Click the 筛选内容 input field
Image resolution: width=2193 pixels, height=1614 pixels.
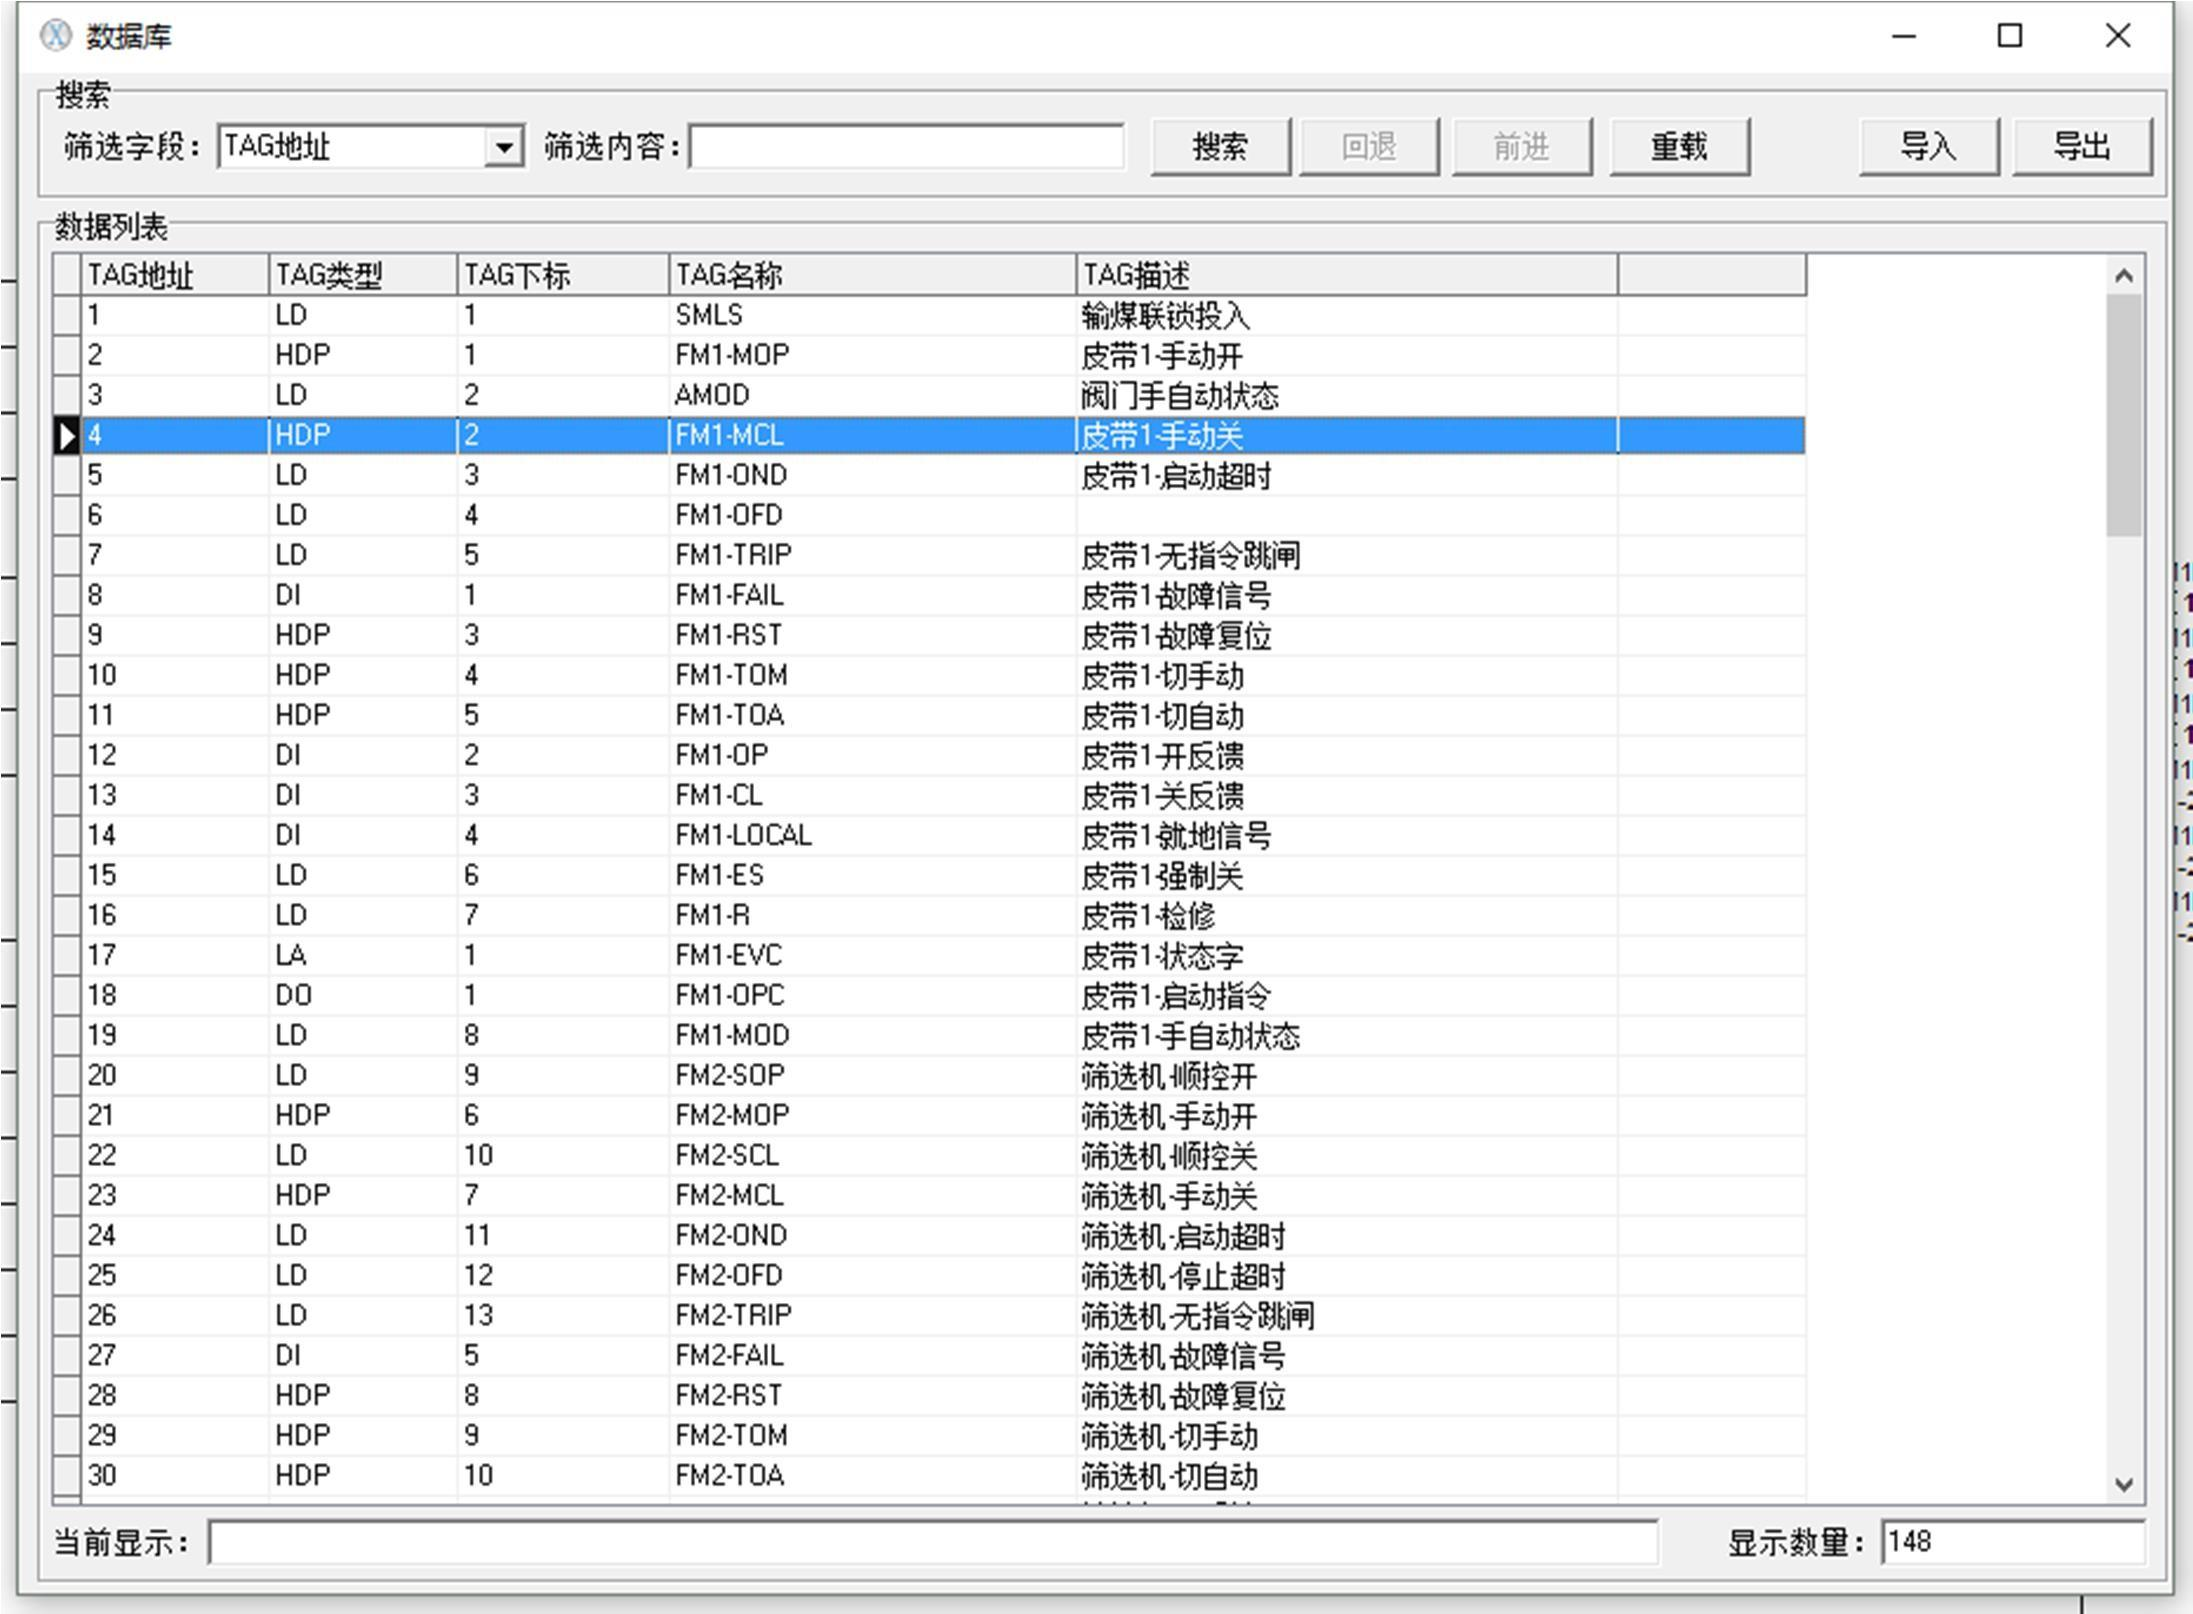coord(906,148)
